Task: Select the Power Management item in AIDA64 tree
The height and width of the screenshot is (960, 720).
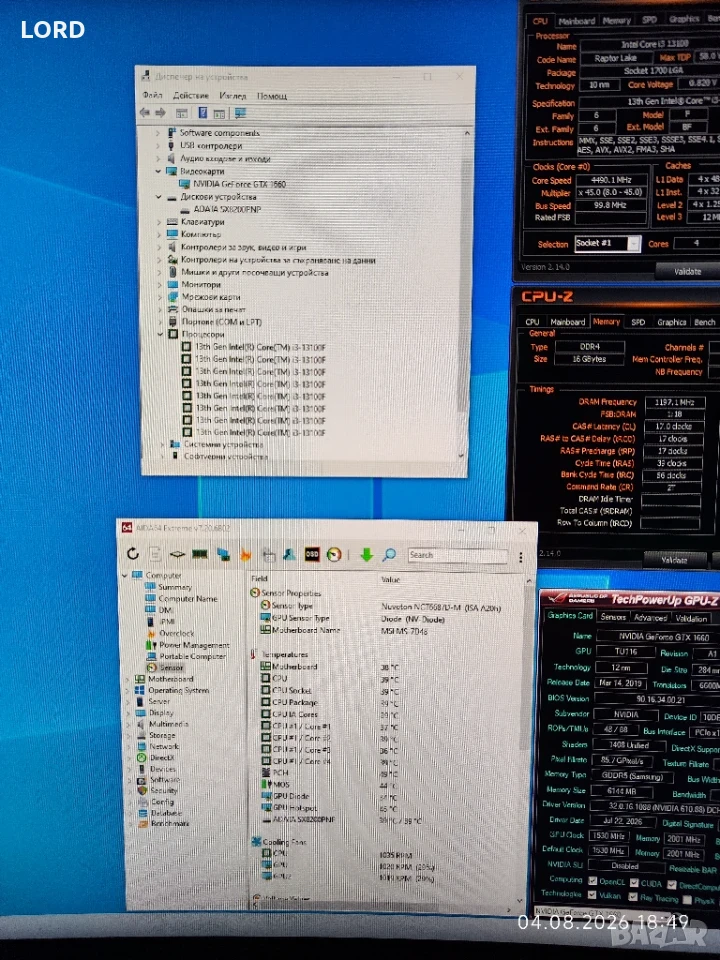Action: tap(187, 645)
